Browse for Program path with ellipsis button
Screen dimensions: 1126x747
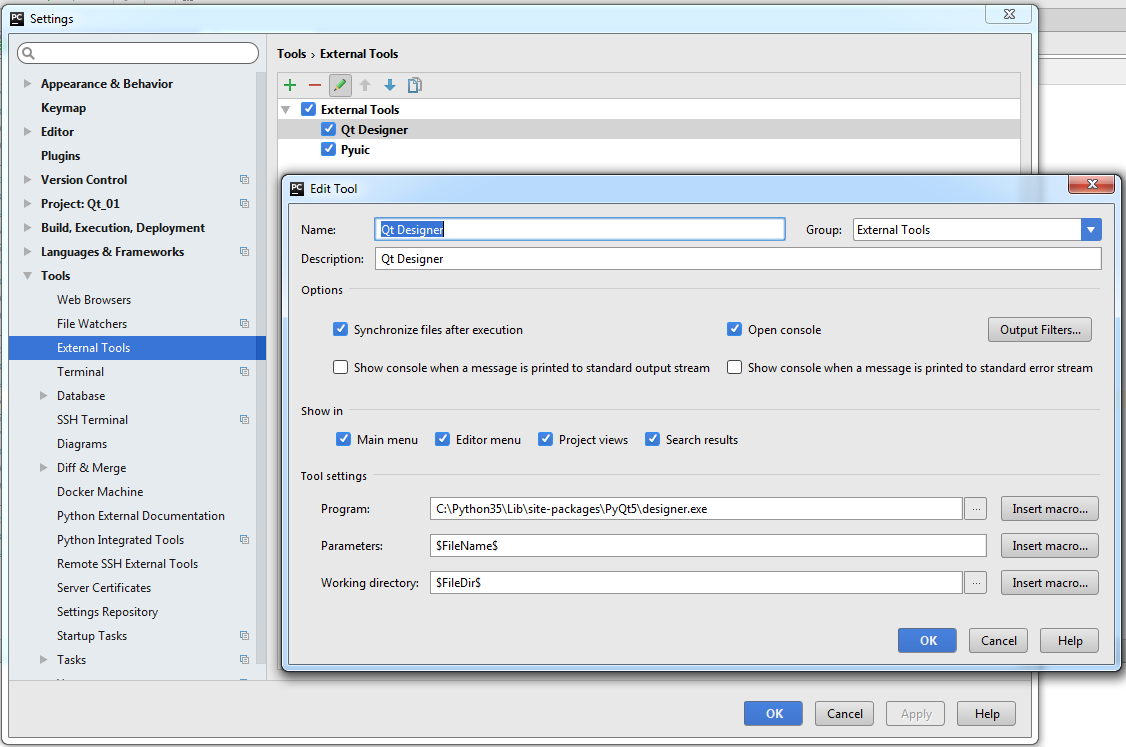click(x=975, y=509)
